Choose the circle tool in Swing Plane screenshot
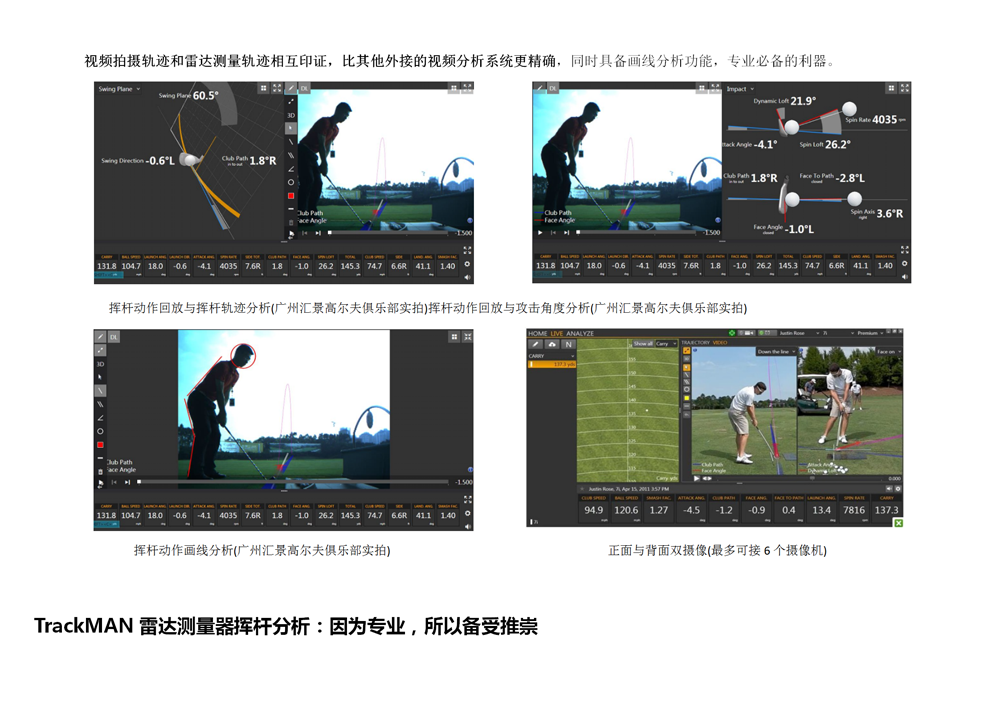The height and width of the screenshot is (707, 1000). click(291, 182)
